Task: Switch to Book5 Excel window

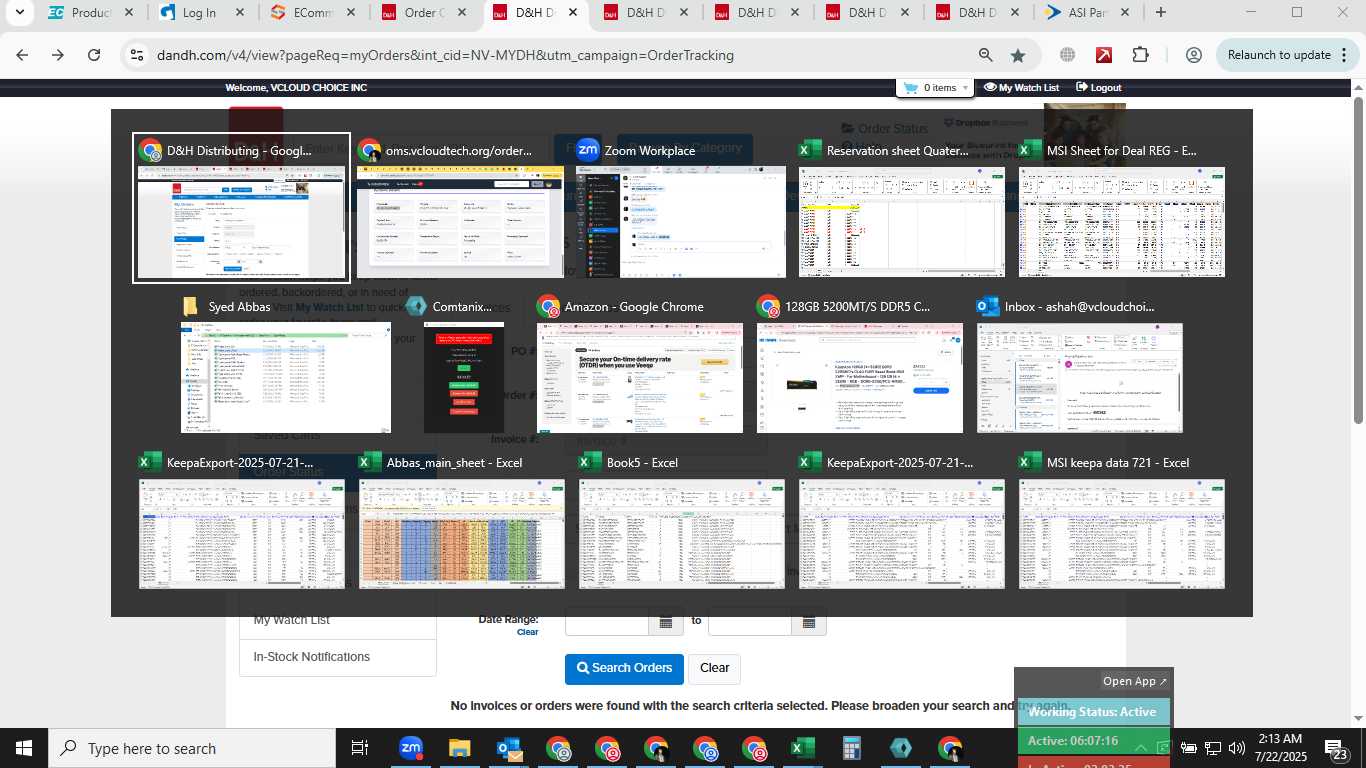Action: click(682, 521)
